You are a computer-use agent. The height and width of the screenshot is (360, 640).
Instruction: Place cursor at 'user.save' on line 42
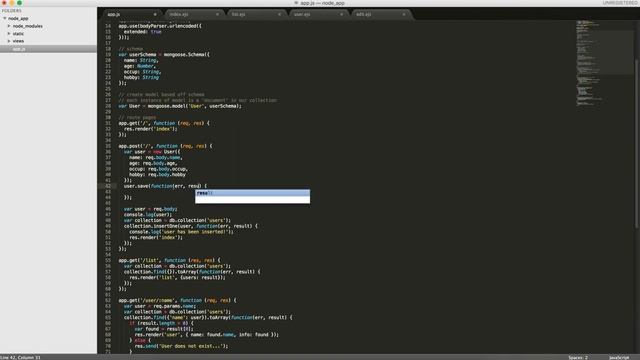click(136, 186)
